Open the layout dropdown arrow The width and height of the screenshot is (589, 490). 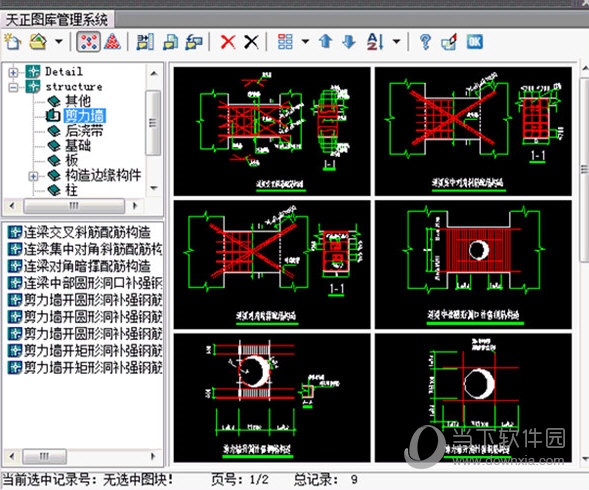click(x=305, y=41)
